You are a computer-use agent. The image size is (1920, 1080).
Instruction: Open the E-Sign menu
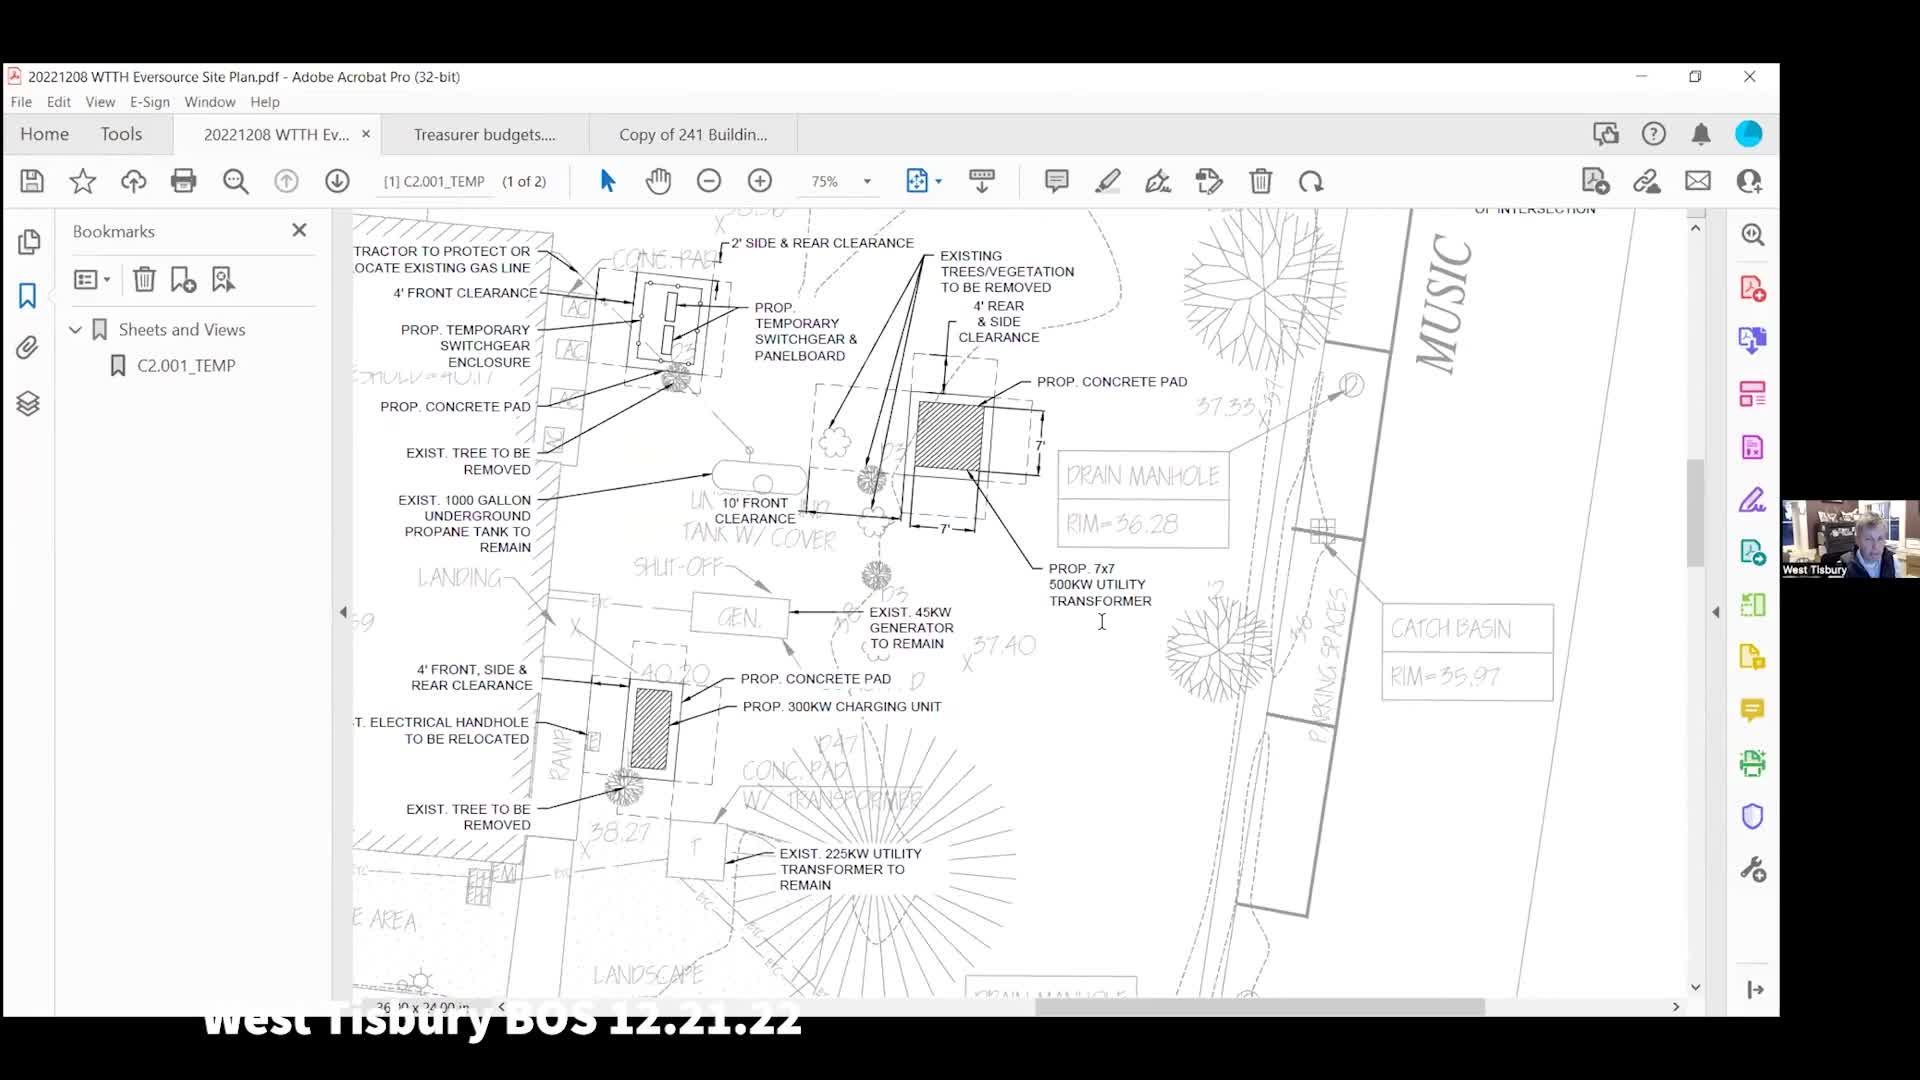(150, 102)
